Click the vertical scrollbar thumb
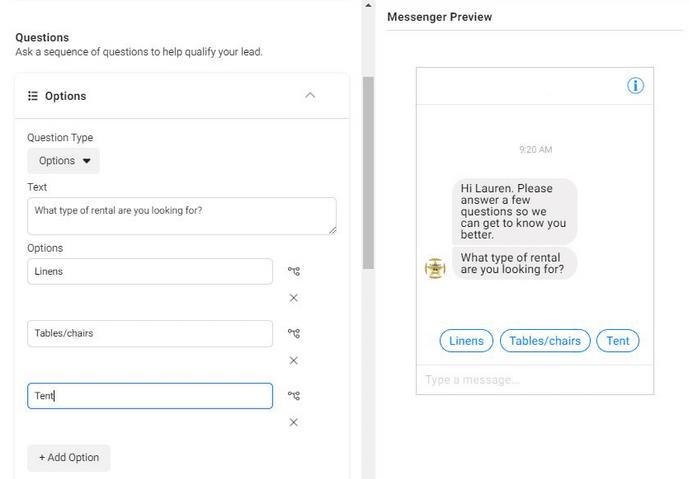Image resolution: width=689 pixels, height=479 pixels. (x=368, y=173)
